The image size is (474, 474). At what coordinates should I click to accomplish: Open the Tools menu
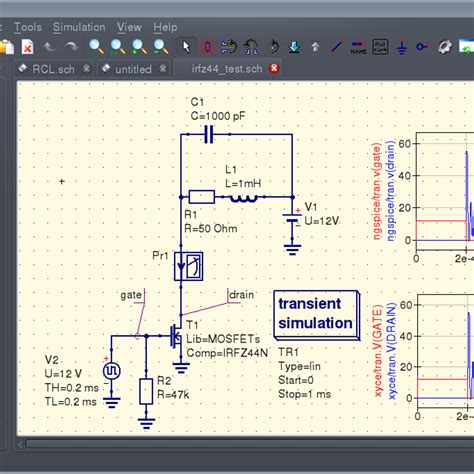pos(28,27)
